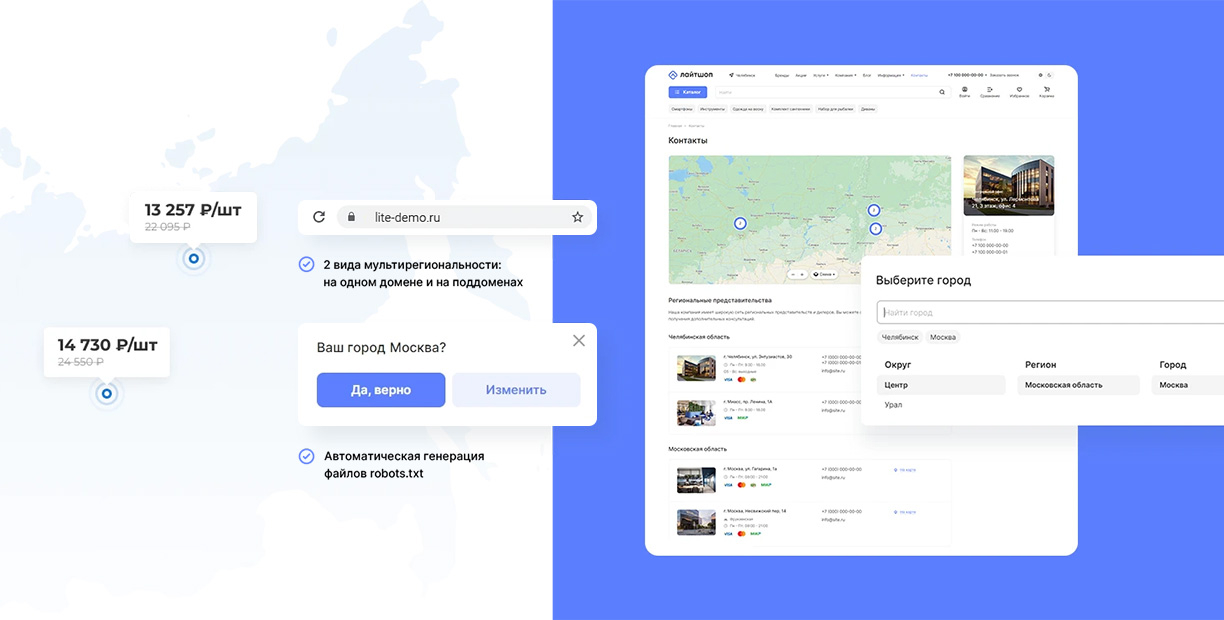Click the magnifier icon in the search bar
The image size is (1224, 620).
pyautogui.click(x=942, y=92)
